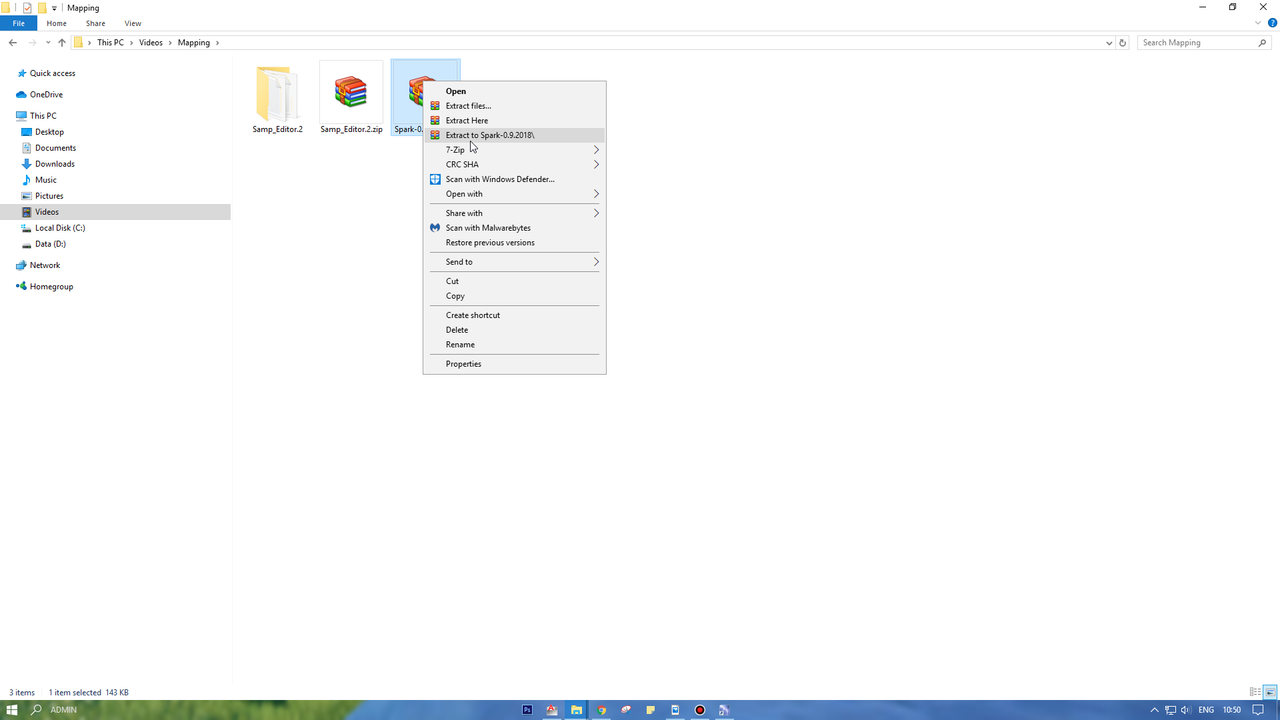This screenshot has width=1280, height=720.
Task: Open the Help question mark icon
Action: coord(1272,23)
